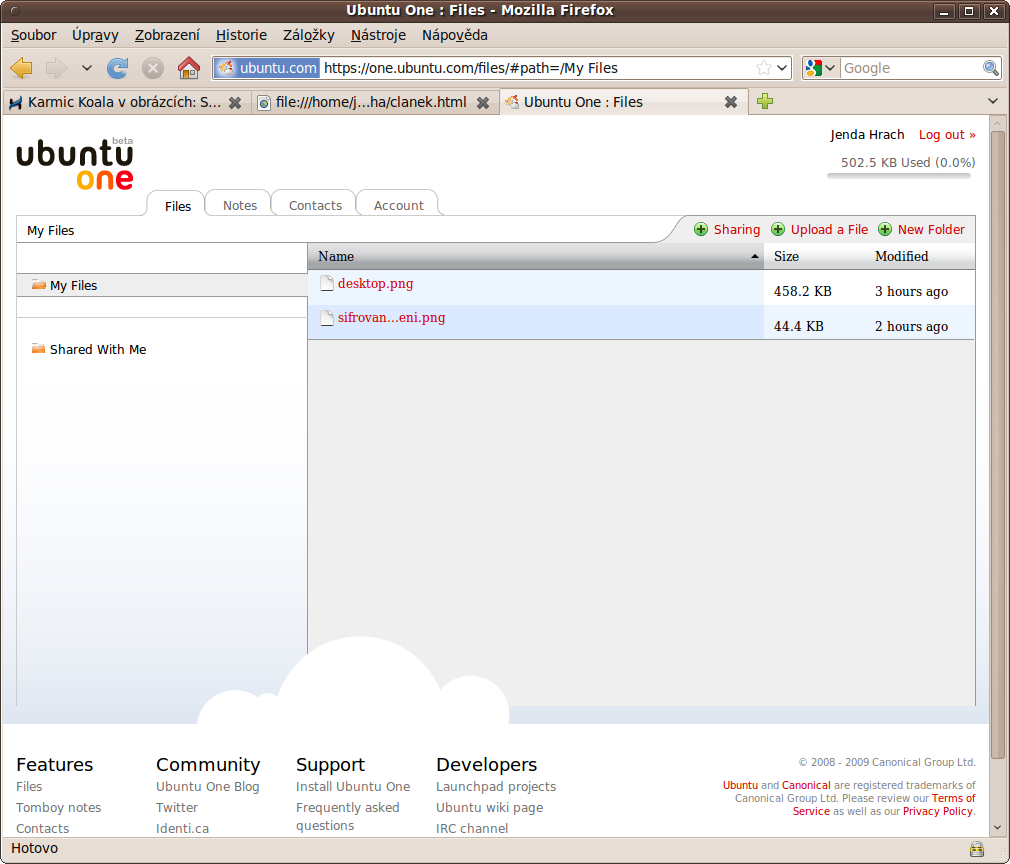Open the Account tab
Image resolution: width=1010 pixels, height=864 pixels.
click(x=399, y=205)
